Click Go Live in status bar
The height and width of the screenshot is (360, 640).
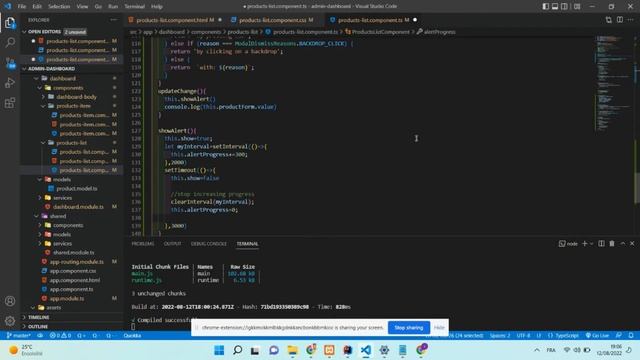coord(597,336)
